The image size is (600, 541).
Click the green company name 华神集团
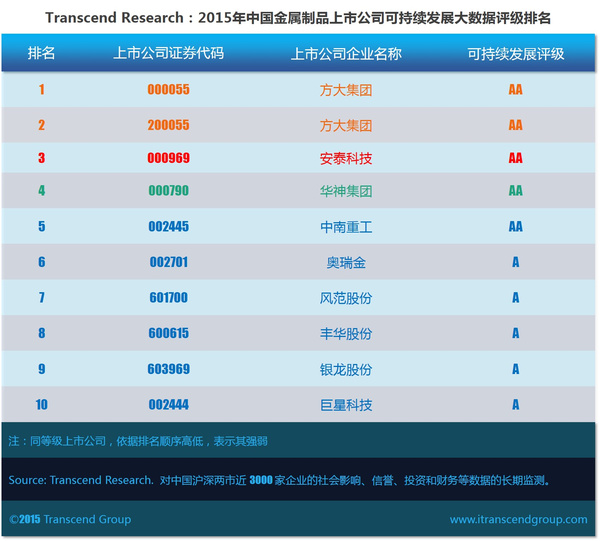(345, 191)
